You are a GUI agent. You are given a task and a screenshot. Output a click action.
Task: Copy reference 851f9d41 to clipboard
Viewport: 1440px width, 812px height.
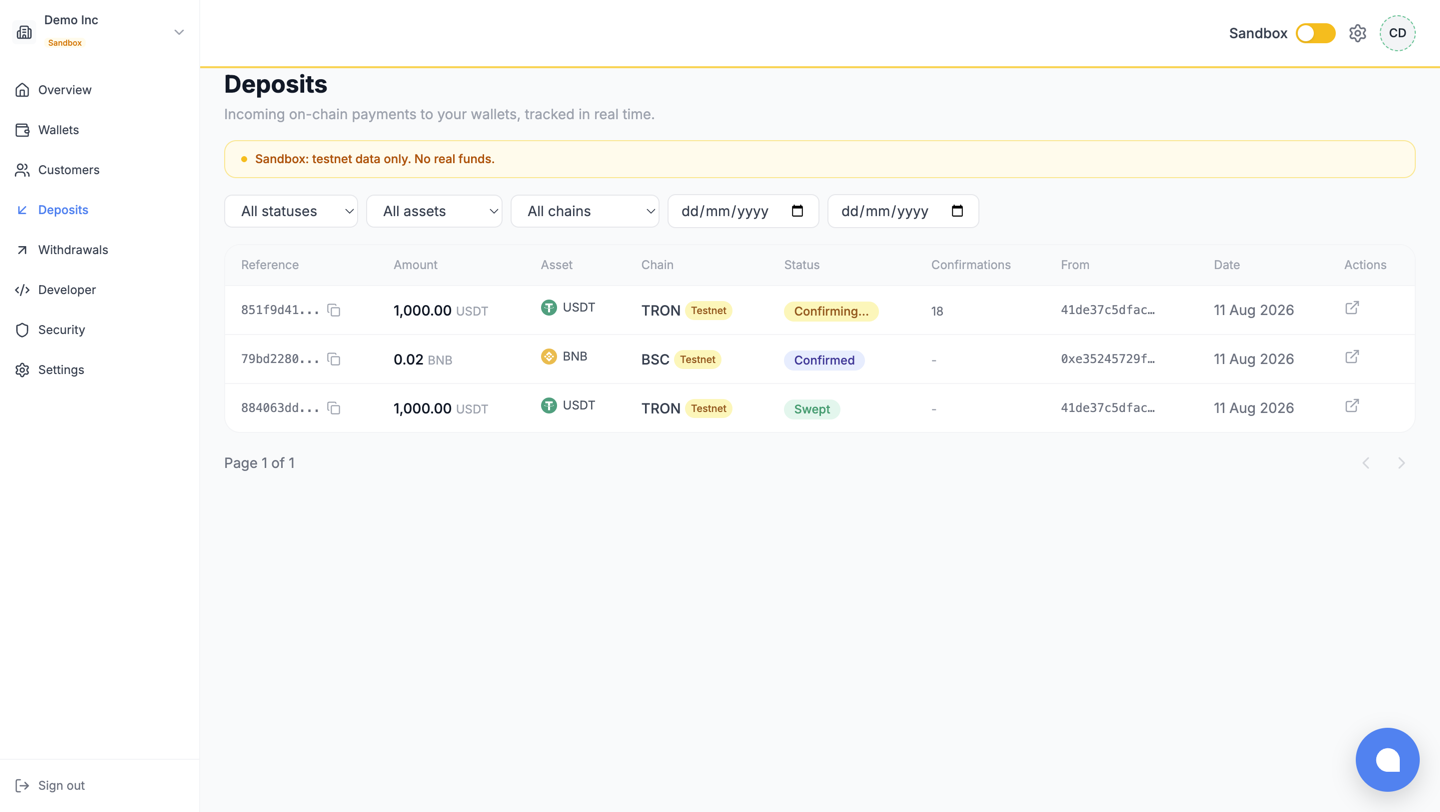(334, 311)
